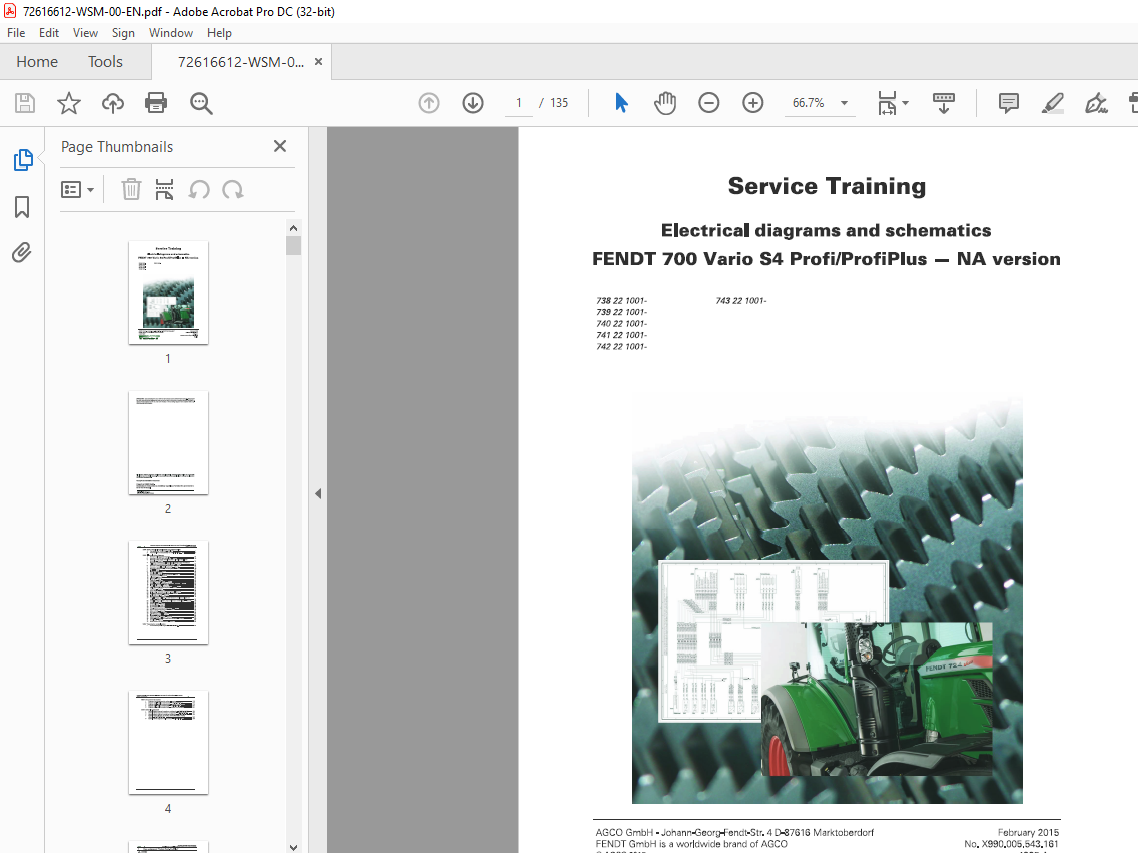The width and height of the screenshot is (1138, 853).
Task: Rotate page counterclockwise in thumbnails
Action: point(199,189)
